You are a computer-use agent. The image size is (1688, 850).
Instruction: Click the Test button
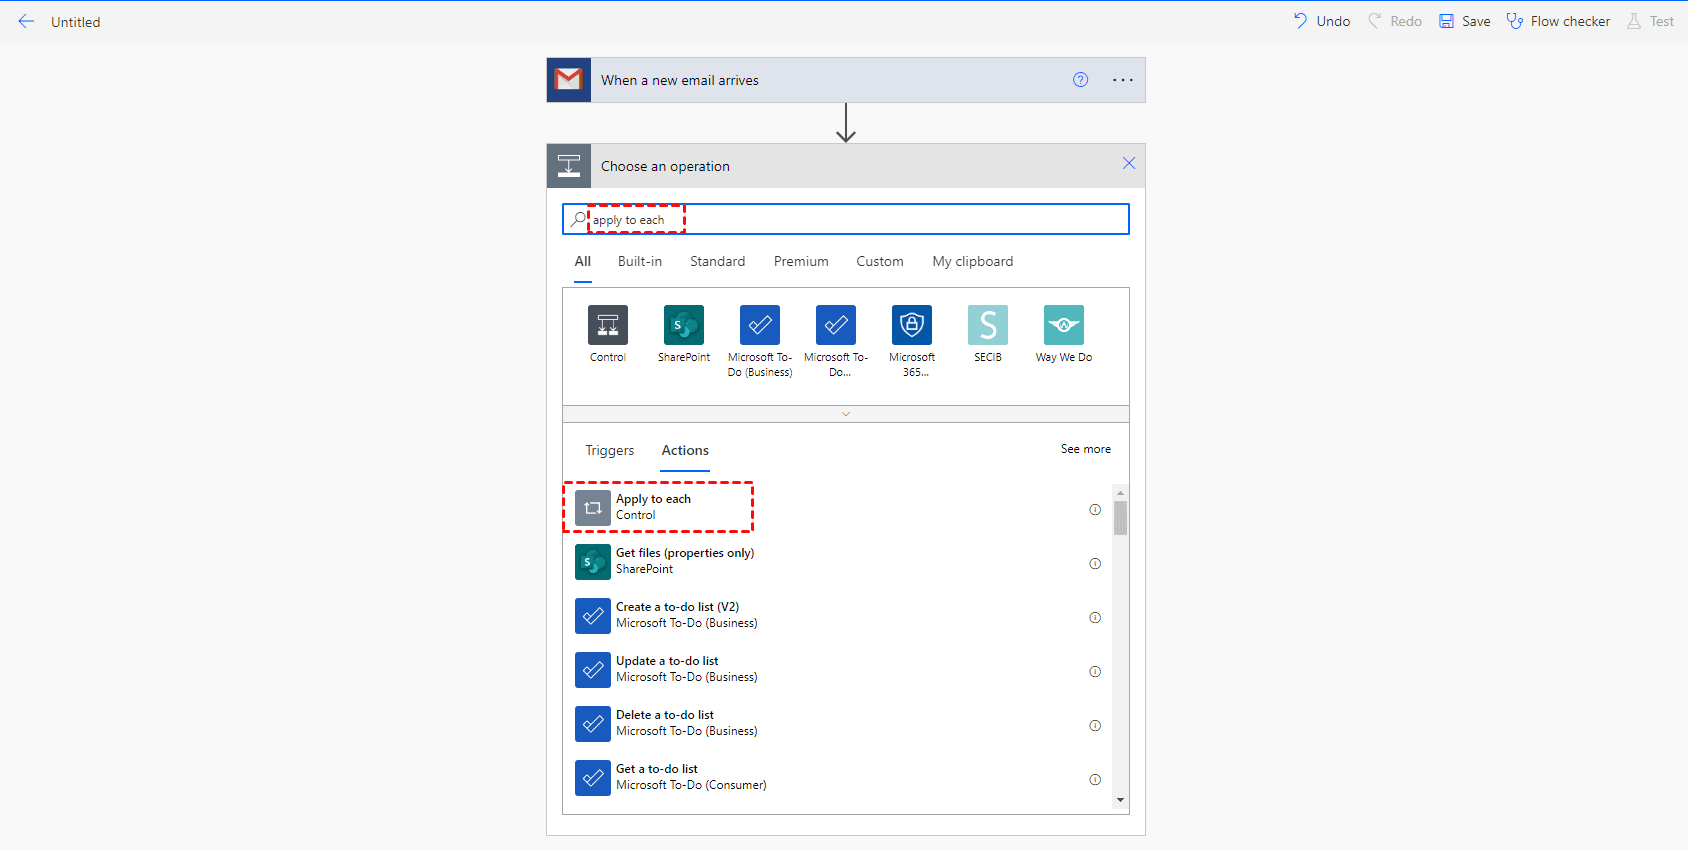[x=1650, y=21]
